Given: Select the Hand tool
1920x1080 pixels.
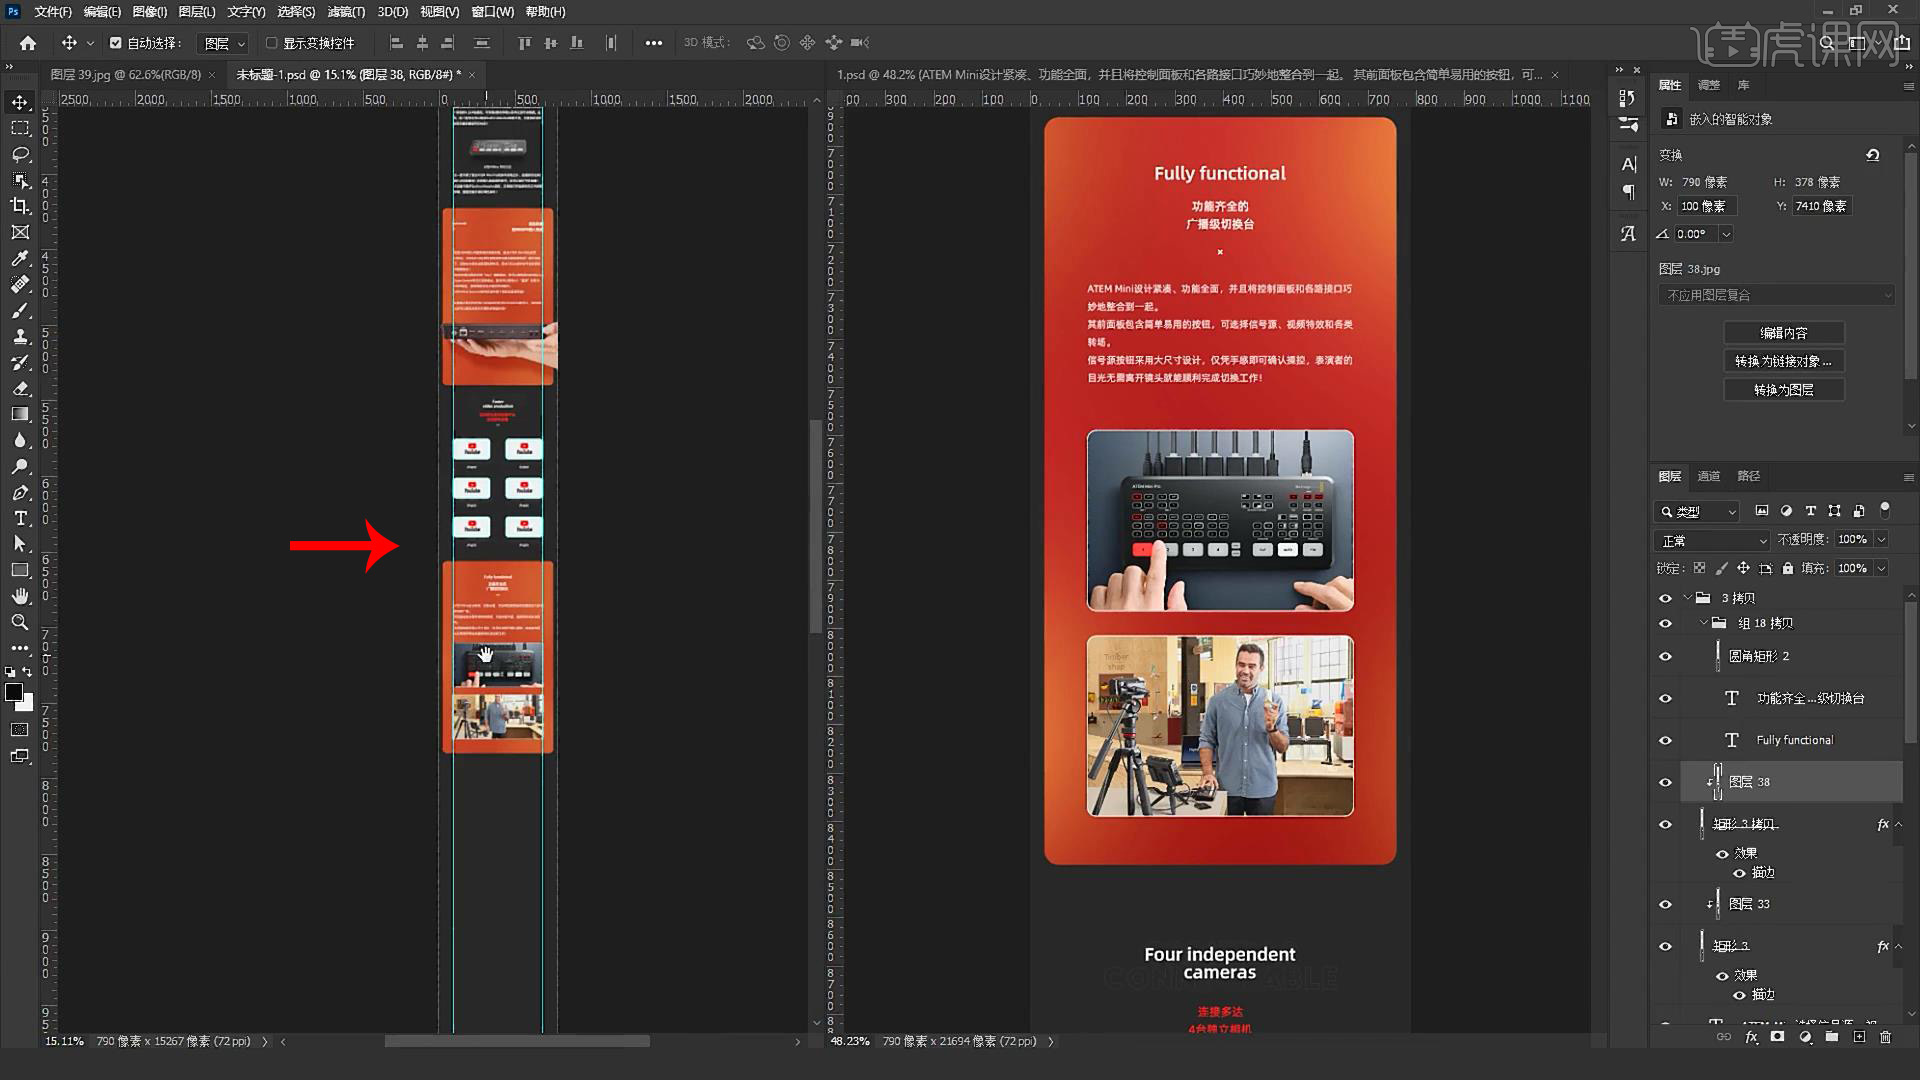Looking at the screenshot, I should click(20, 596).
